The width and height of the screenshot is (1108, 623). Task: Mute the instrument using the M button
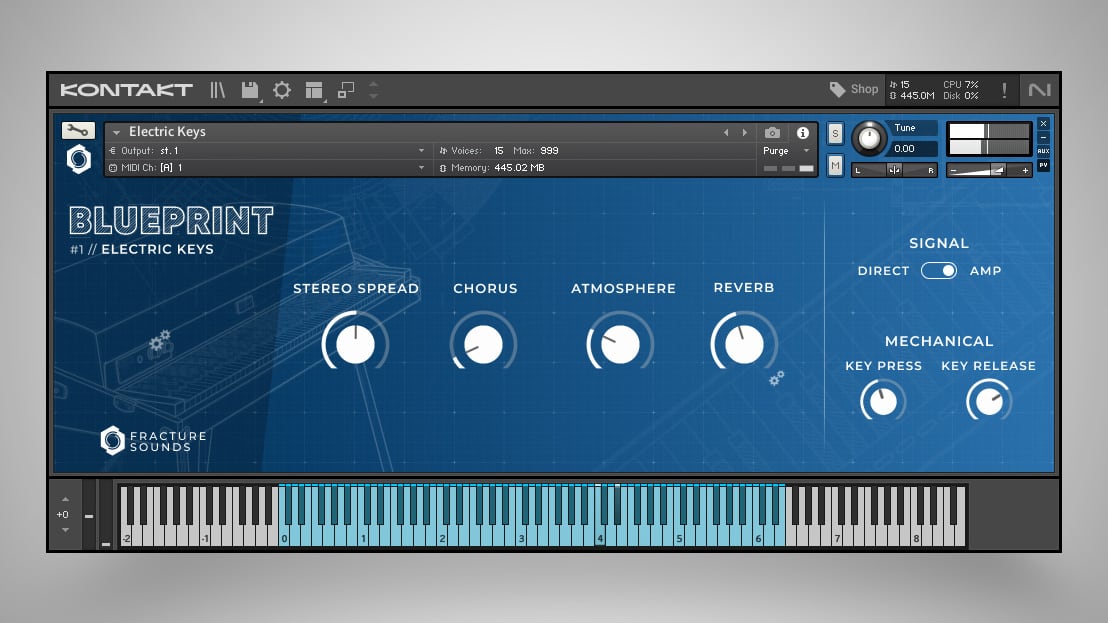[835, 164]
